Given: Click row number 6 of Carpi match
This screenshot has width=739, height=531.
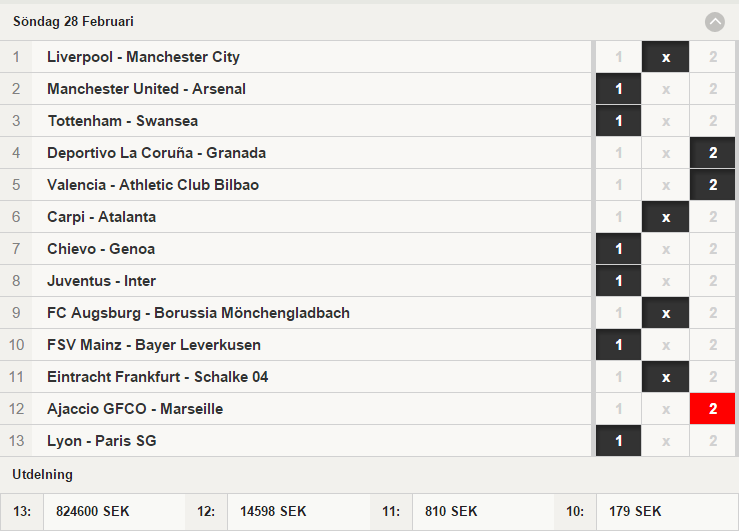Looking at the screenshot, I should [16, 217].
